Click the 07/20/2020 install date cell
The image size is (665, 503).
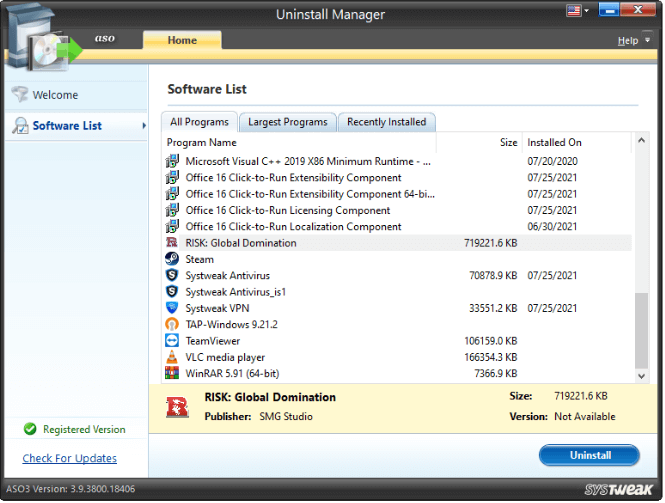(x=552, y=161)
